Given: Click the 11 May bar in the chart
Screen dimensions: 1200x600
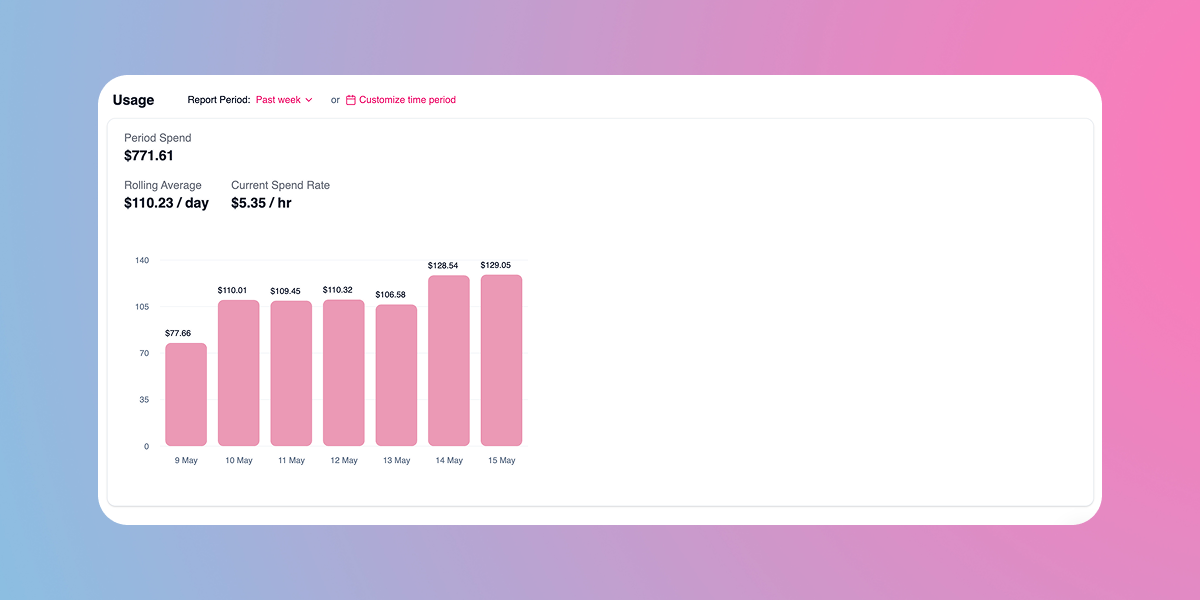Looking at the screenshot, I should coord(291,373).
